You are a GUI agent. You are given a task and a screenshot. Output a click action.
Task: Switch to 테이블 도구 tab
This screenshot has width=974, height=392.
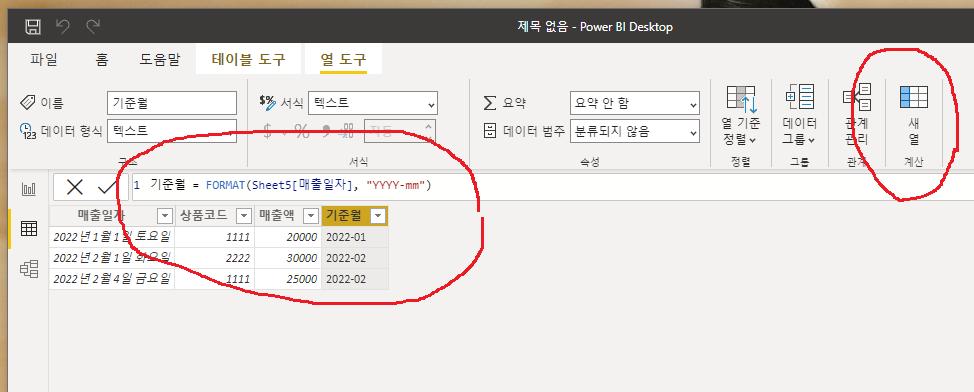(248, 60)
